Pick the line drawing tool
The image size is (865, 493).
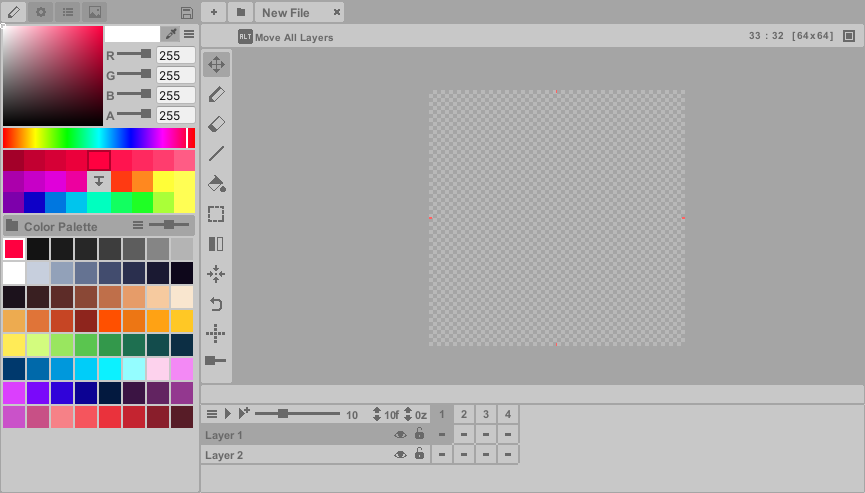click(x=216, y=154)
